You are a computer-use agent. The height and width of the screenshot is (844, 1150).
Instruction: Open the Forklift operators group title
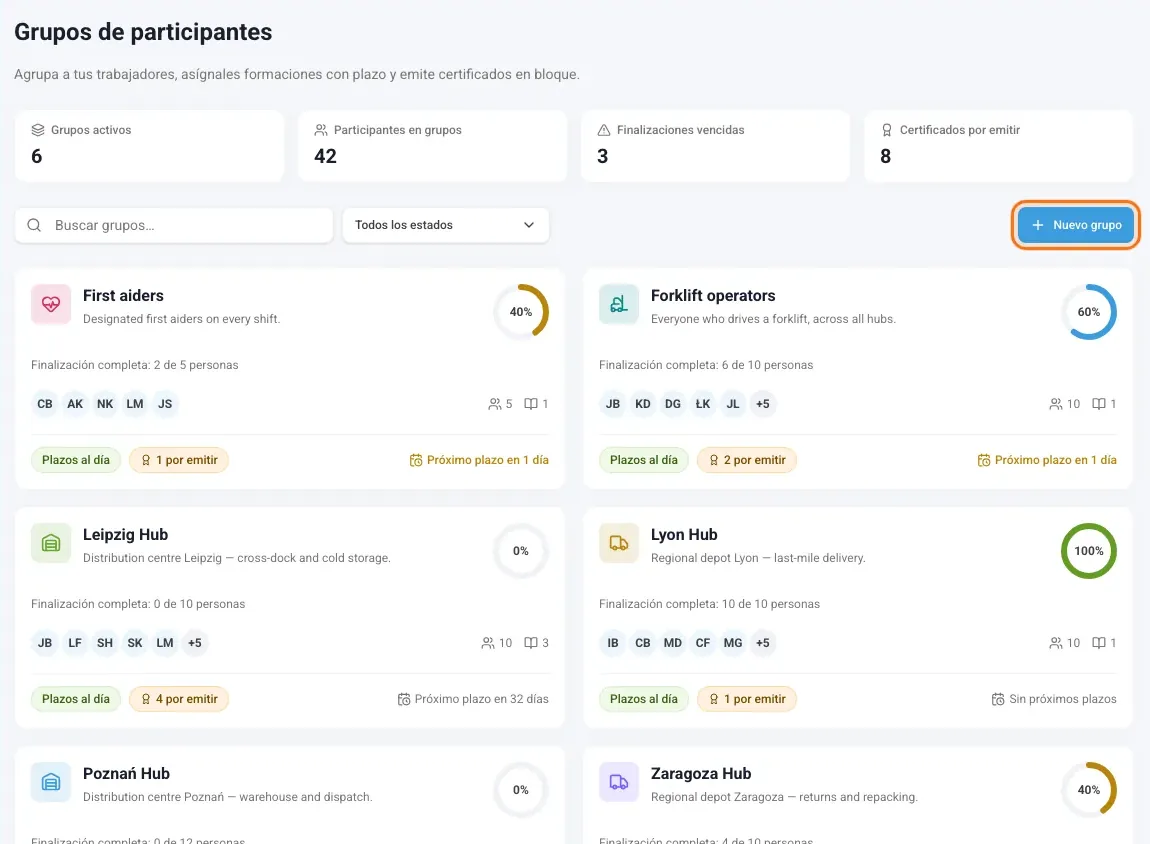pos(713,296)
